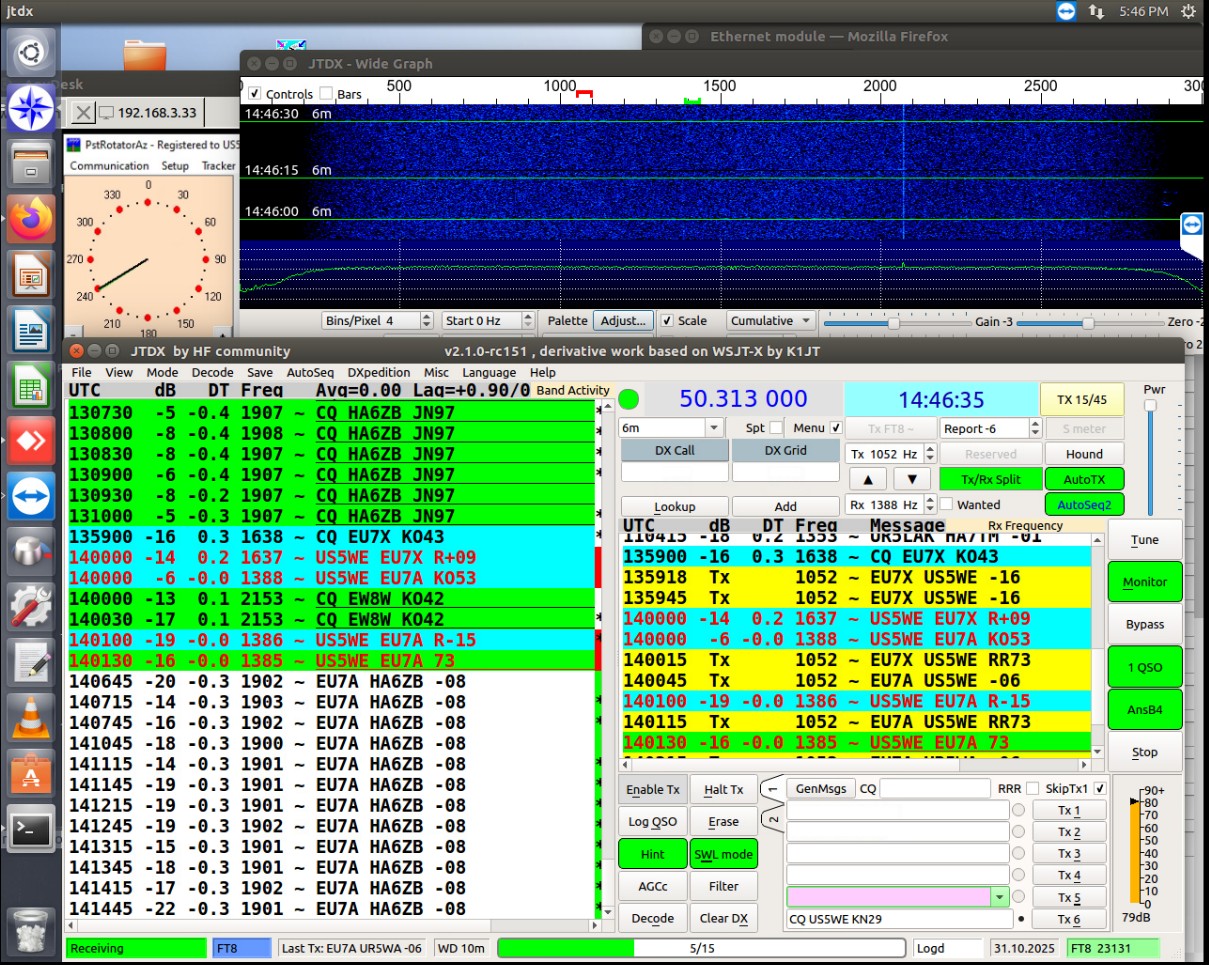The width and height of the screenshot is (1209, 965).
Task: Open the Cumulative mode dropdown
Action: point(770,321)
